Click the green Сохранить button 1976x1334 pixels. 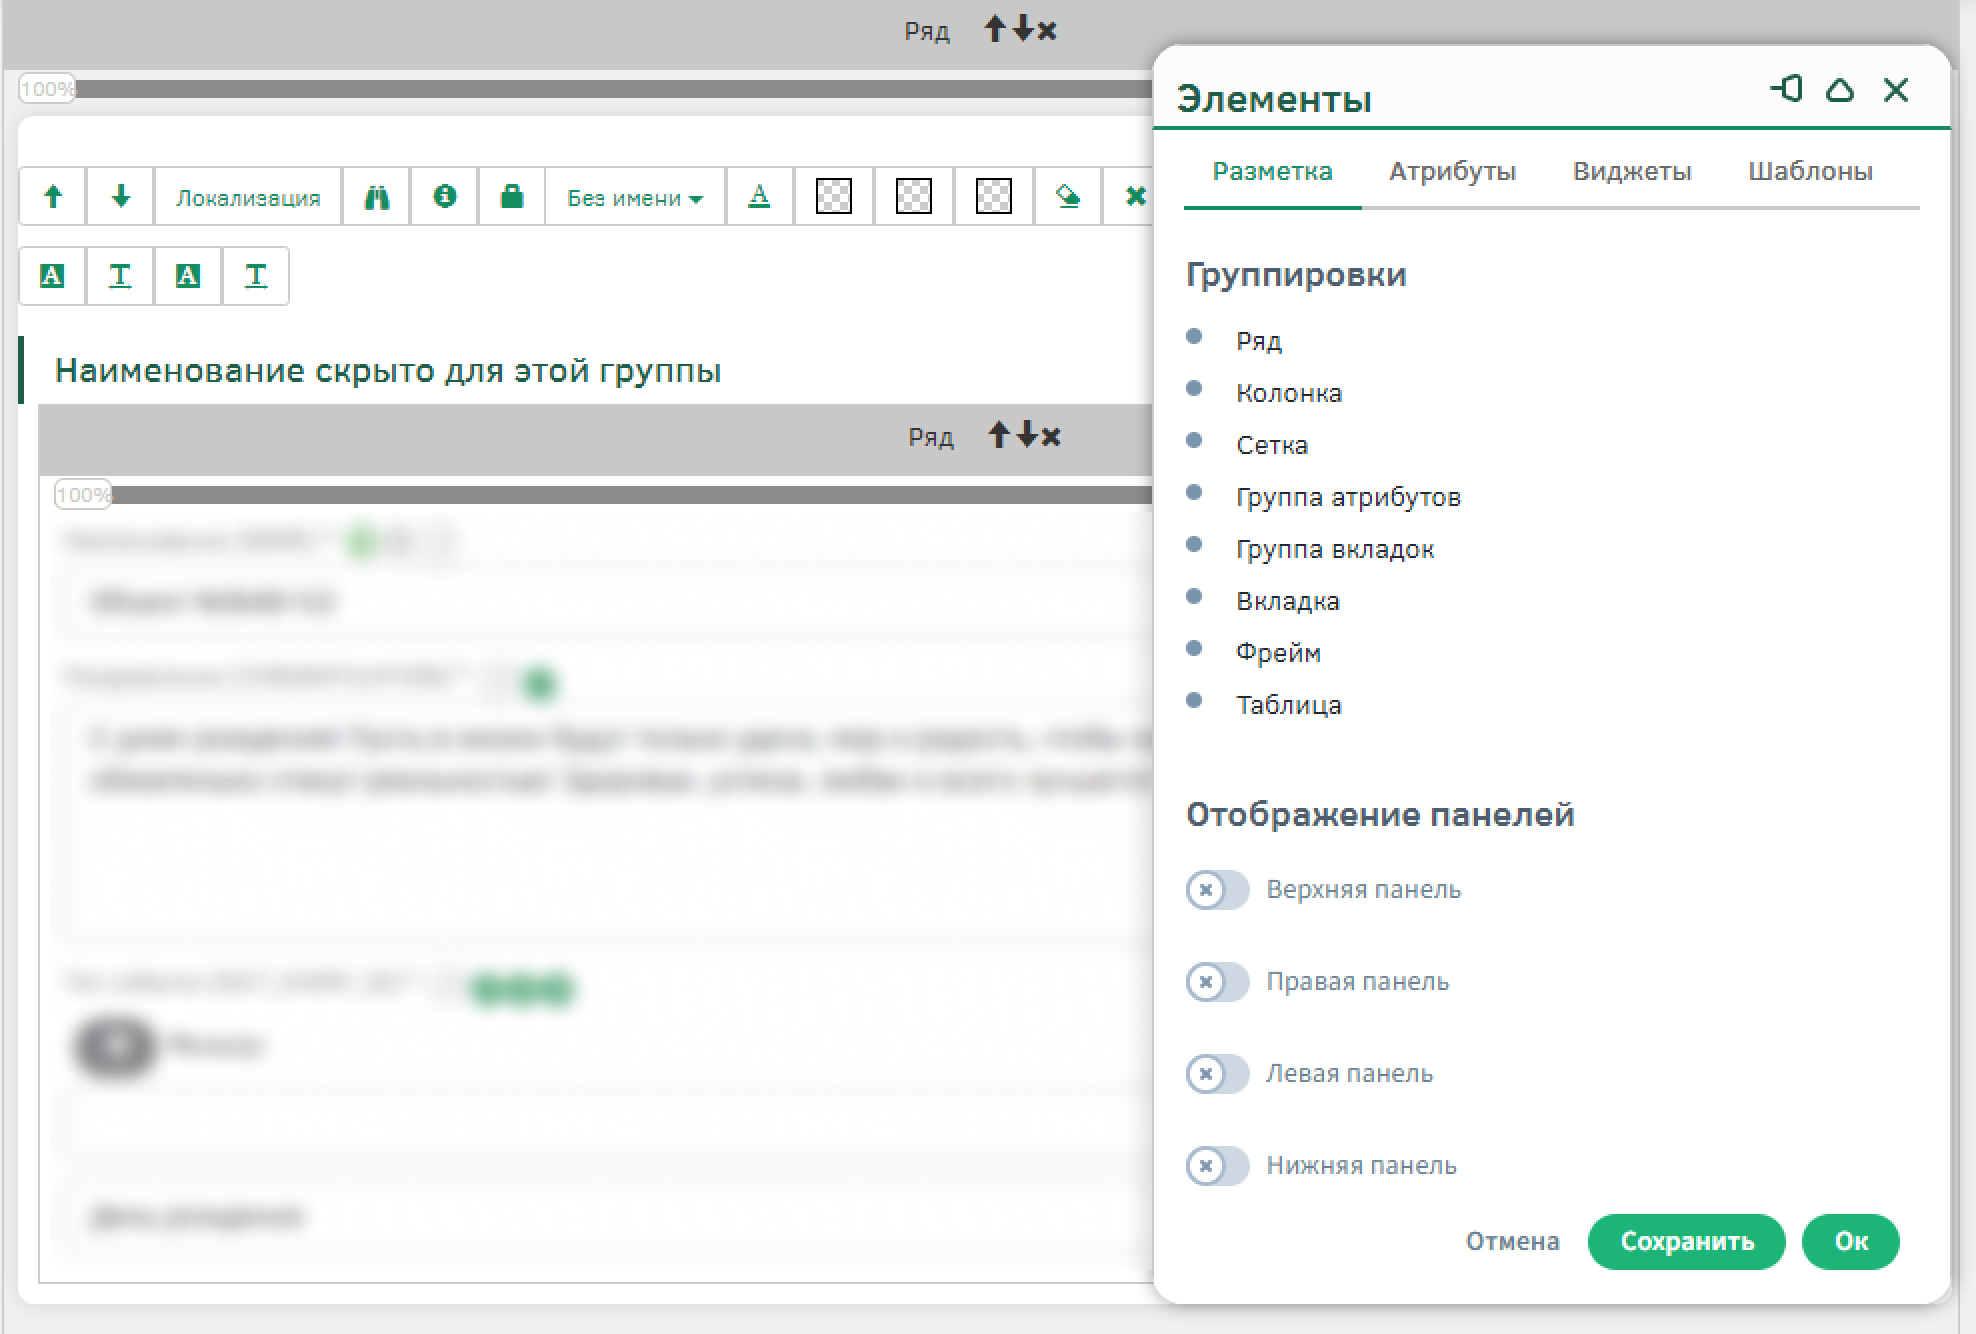(x=1686, y=1242)
